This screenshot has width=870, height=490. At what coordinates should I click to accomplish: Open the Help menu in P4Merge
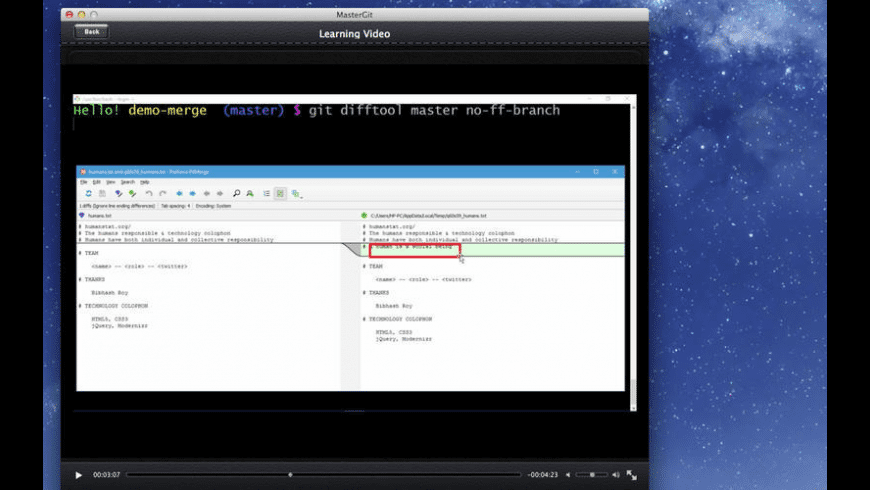coord(144,182)
